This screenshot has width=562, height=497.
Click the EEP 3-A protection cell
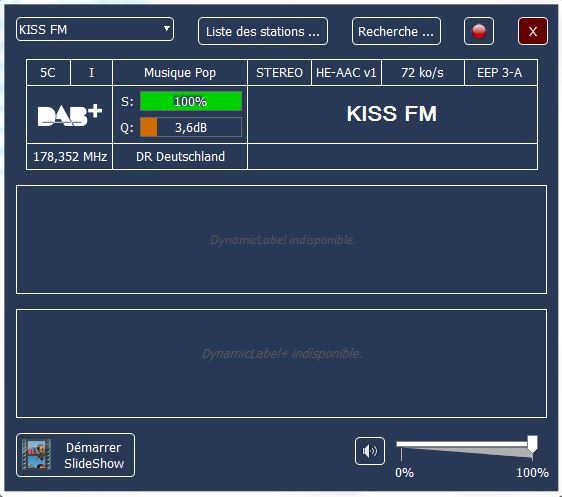(501, 73)
